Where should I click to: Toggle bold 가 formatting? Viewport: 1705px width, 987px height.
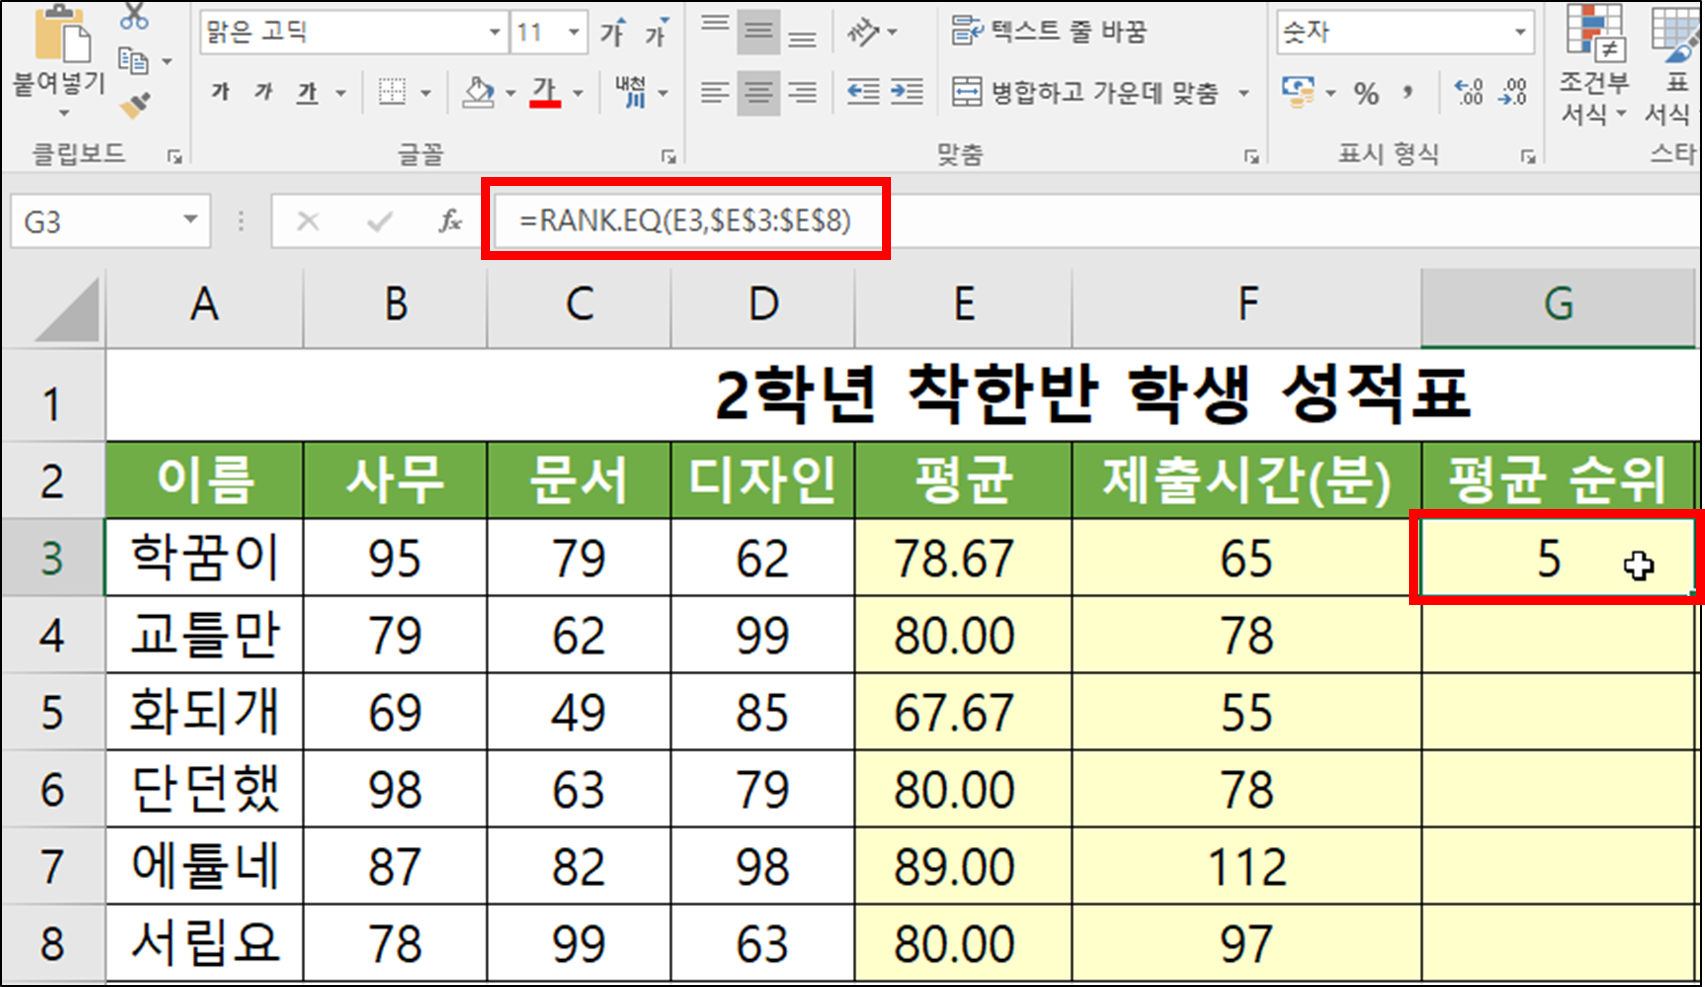click(221, 93)
